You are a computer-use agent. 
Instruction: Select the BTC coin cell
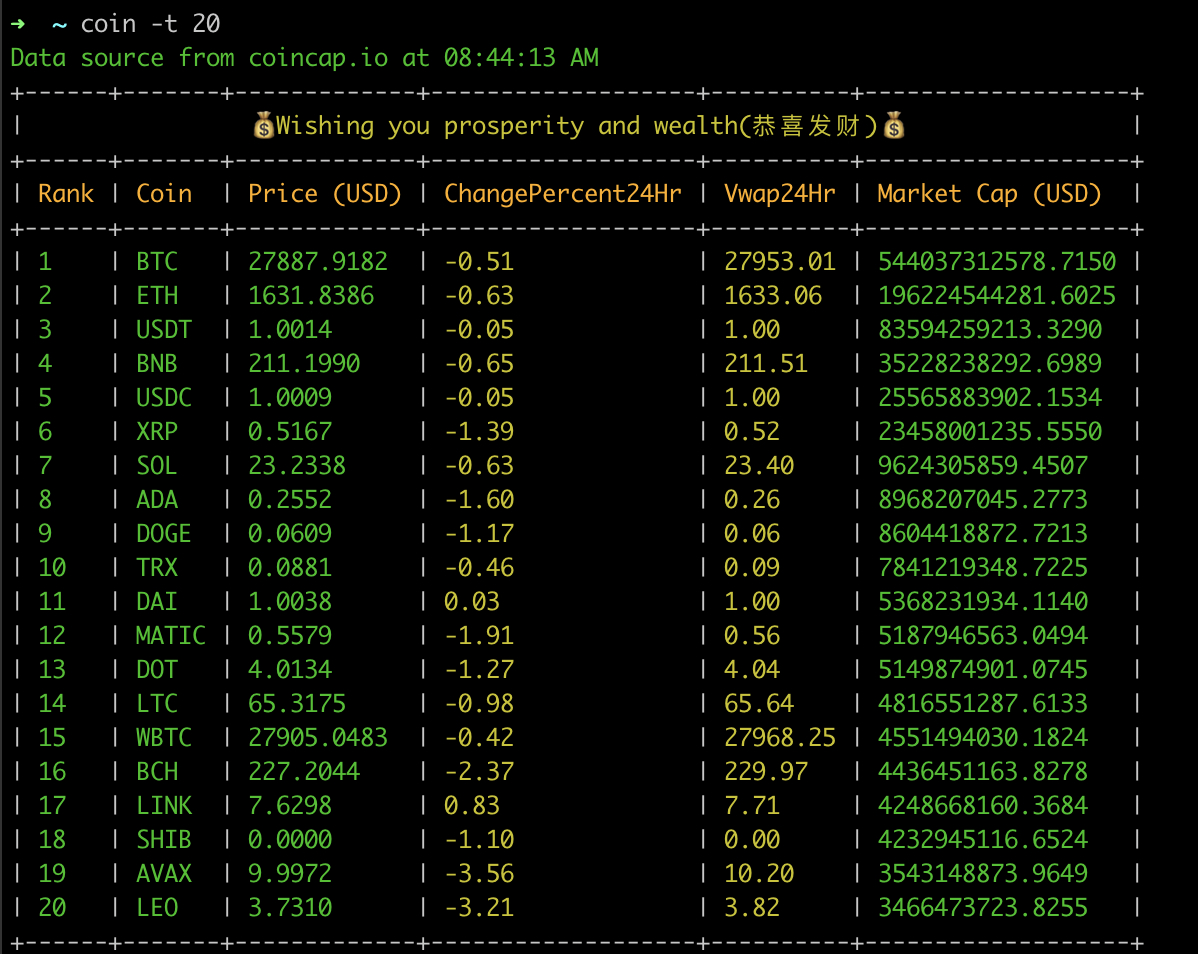click(x=157, y=262)
